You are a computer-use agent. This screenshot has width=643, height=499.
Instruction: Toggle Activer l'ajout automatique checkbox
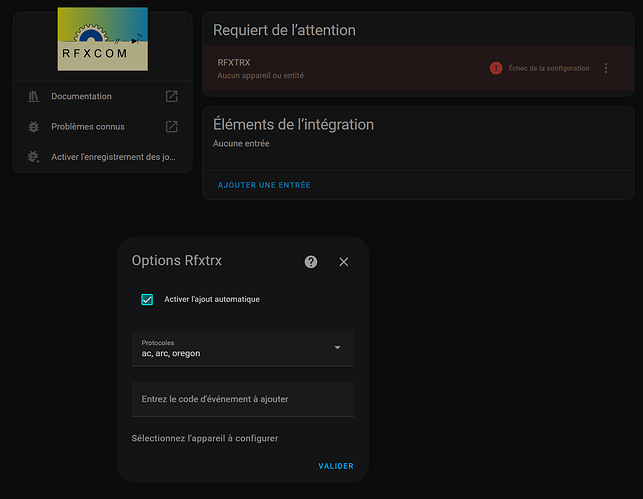147,299
